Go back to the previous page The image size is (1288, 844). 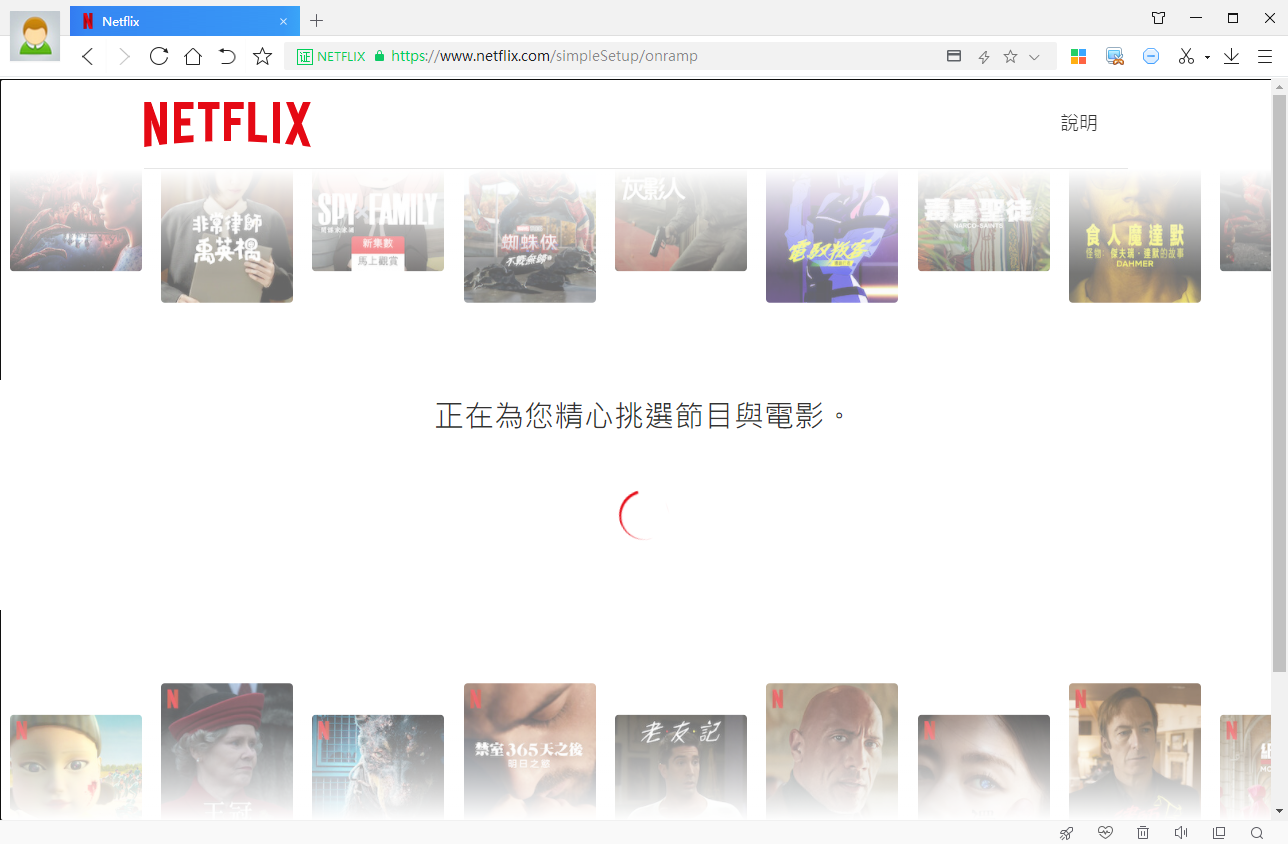pos(88,57)
